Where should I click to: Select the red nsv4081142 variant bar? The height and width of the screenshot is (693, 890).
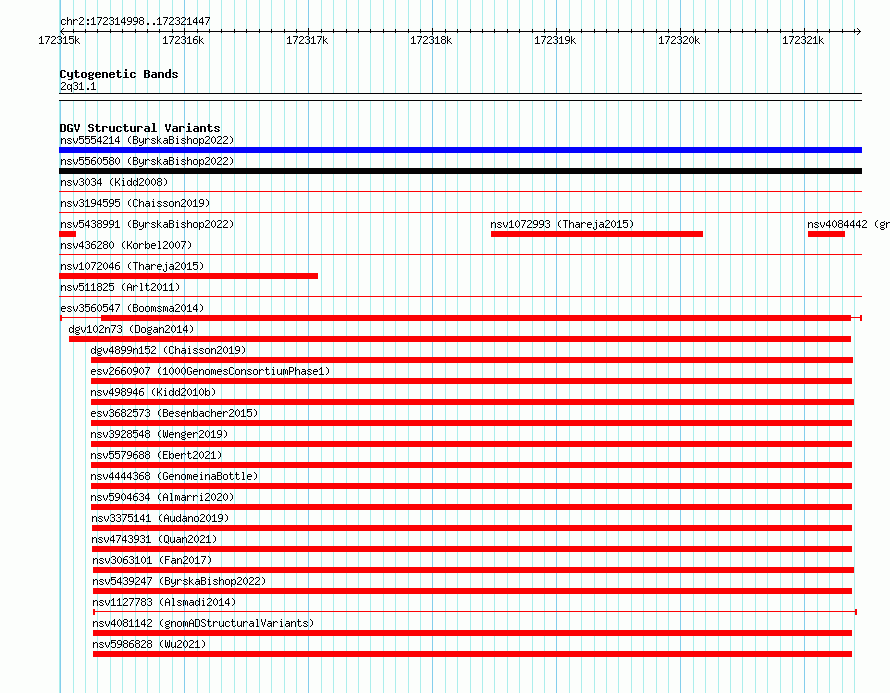pos(472,633)
